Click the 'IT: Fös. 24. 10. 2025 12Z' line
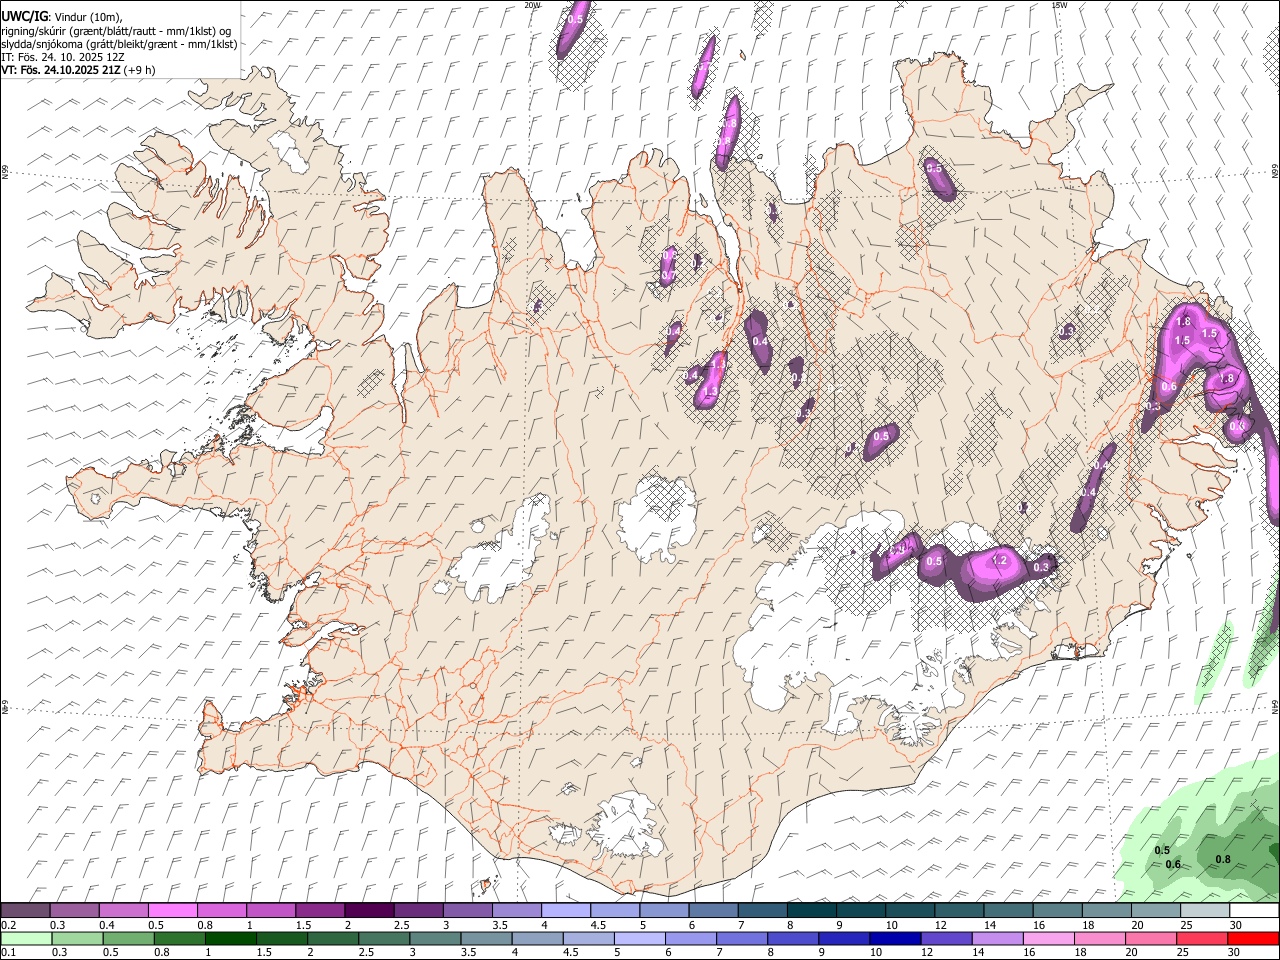This screenshot has width=1280, height=960. point(63,57)
